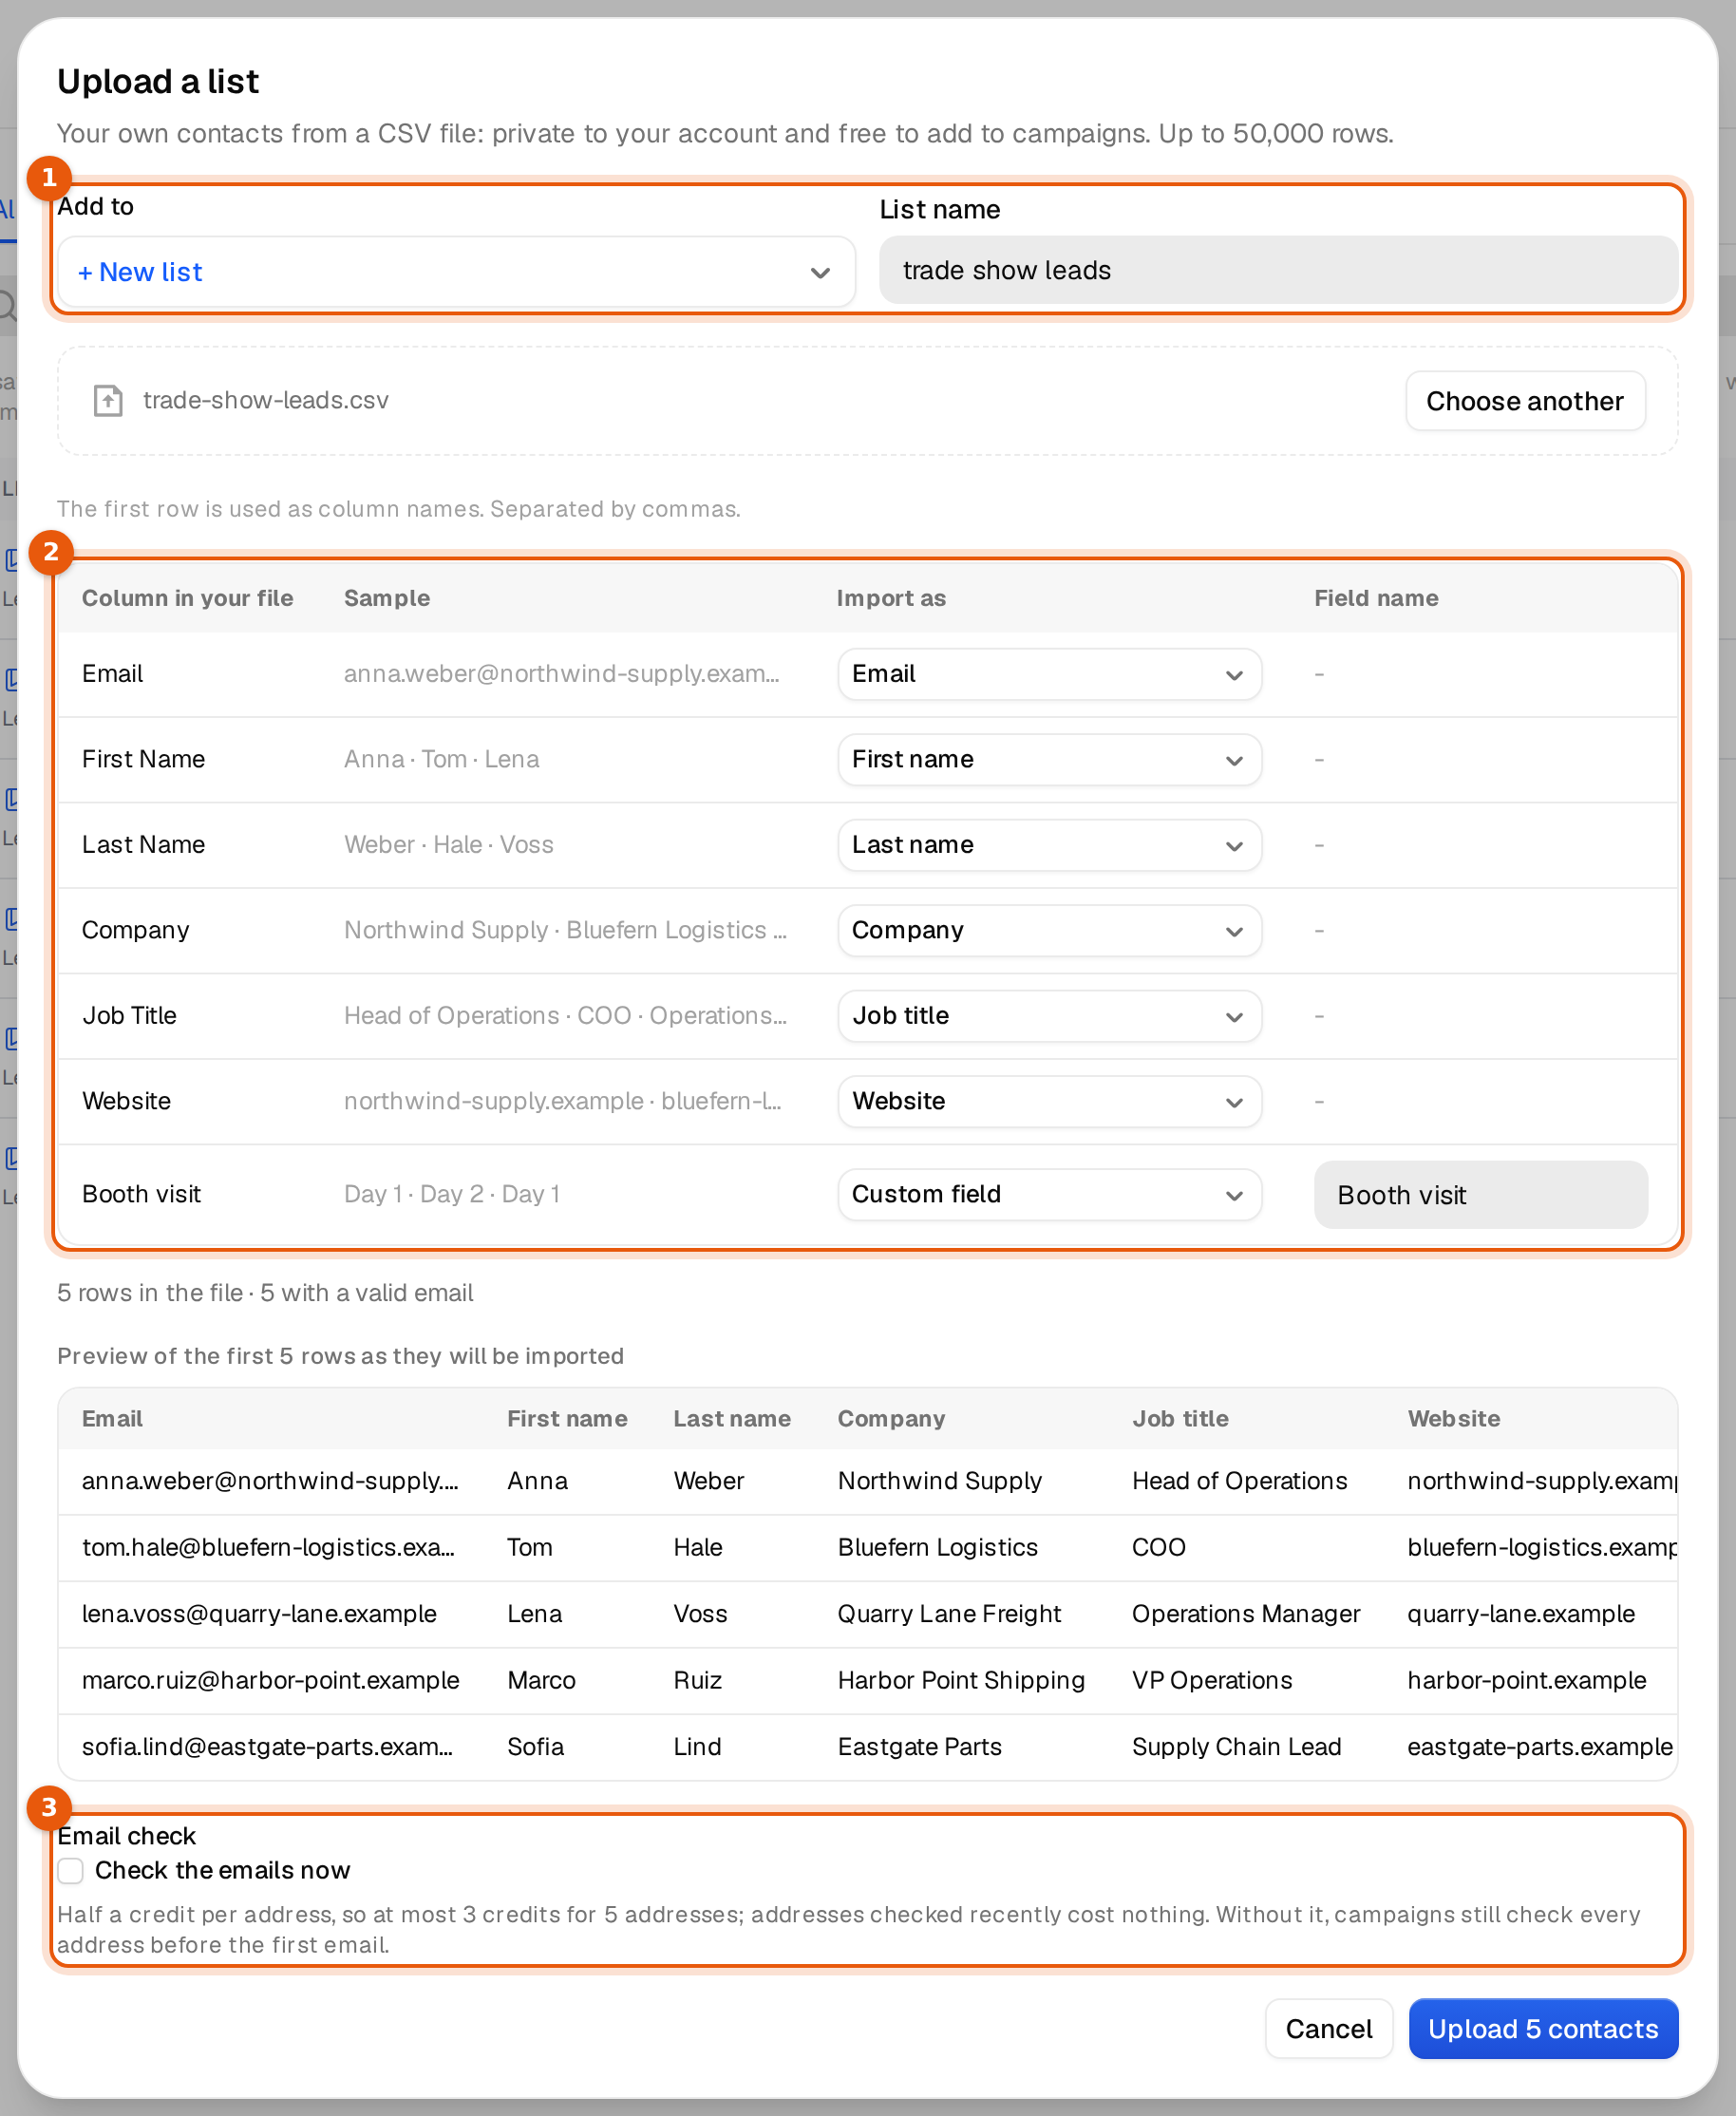Open the Import as dropdown for First Name
Image resolution: width=1736 pixels, height=2116 pixels.
(x=1049, y=759)
